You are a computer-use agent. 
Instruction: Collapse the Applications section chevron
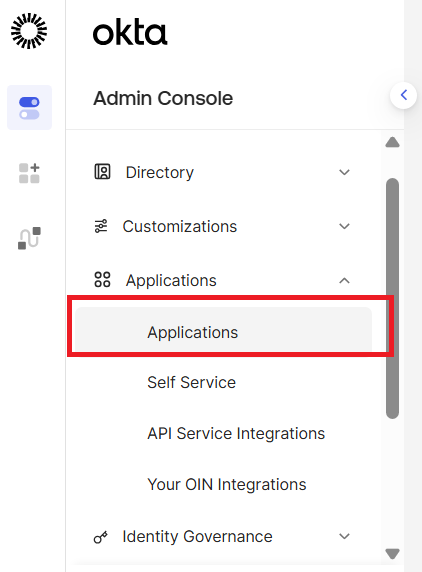point(344,281)
